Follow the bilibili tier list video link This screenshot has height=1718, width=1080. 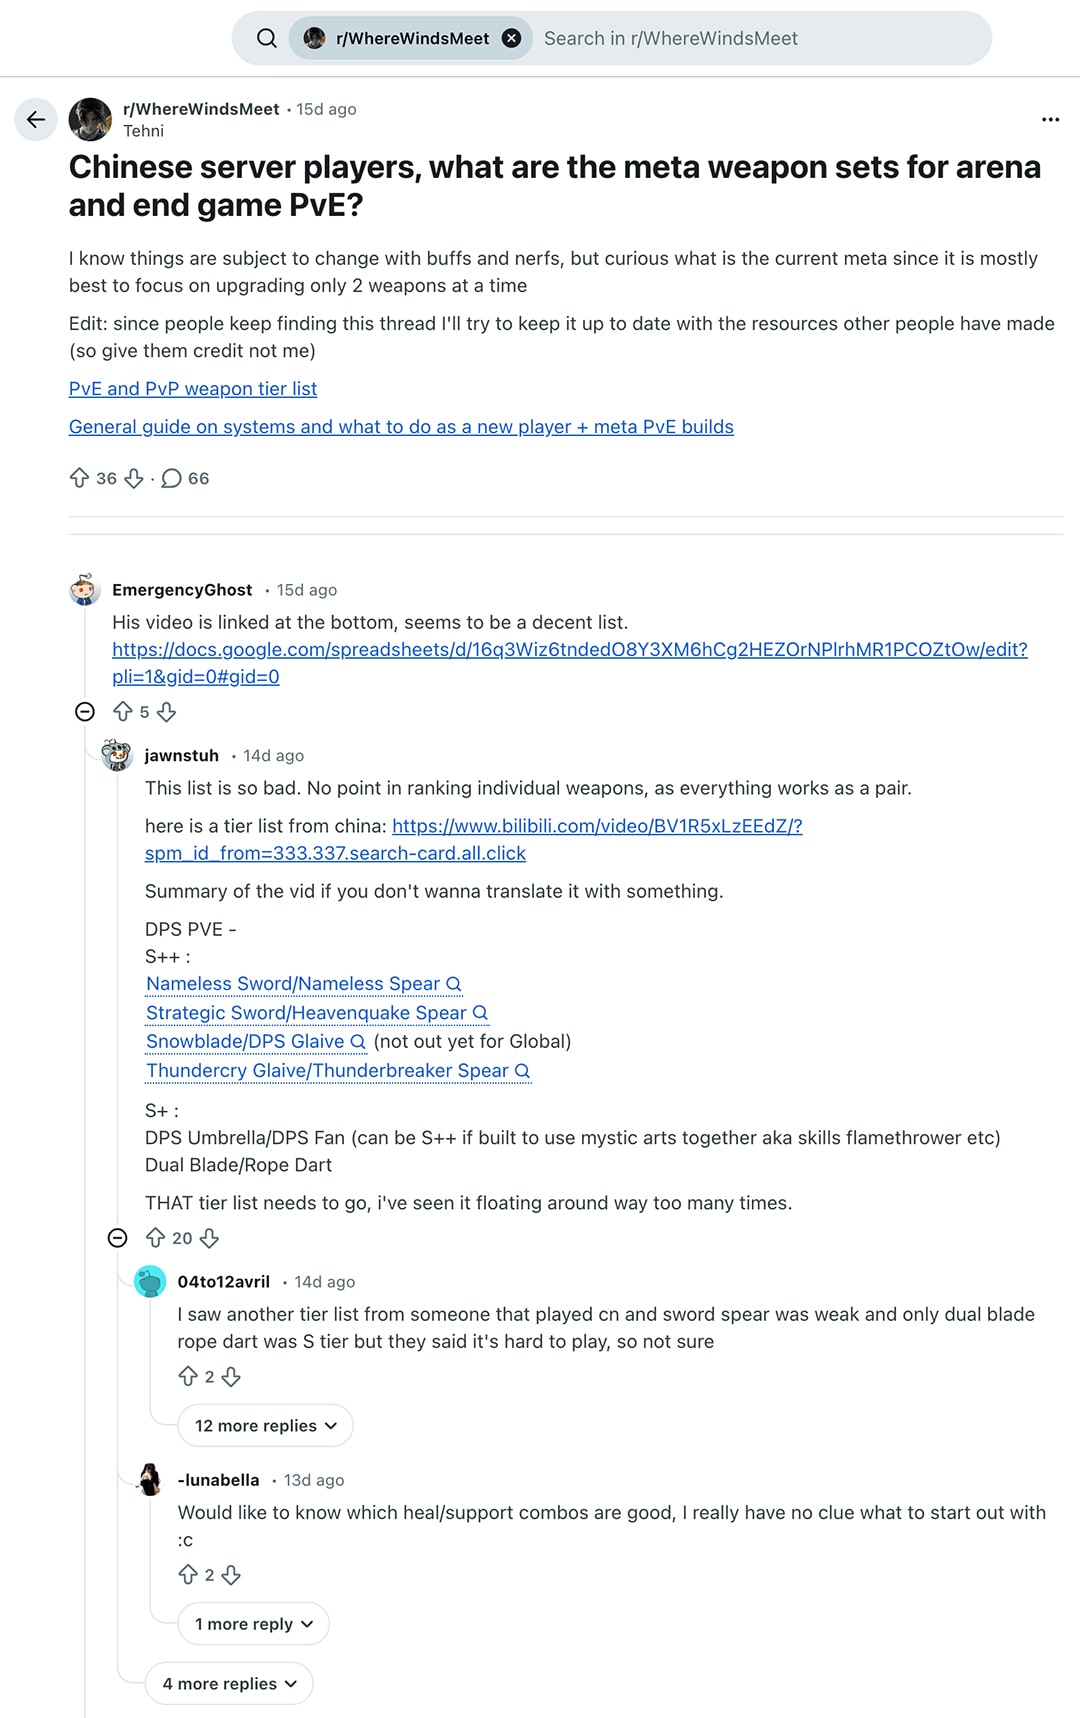pyautogui.click(x=598, y=827)
